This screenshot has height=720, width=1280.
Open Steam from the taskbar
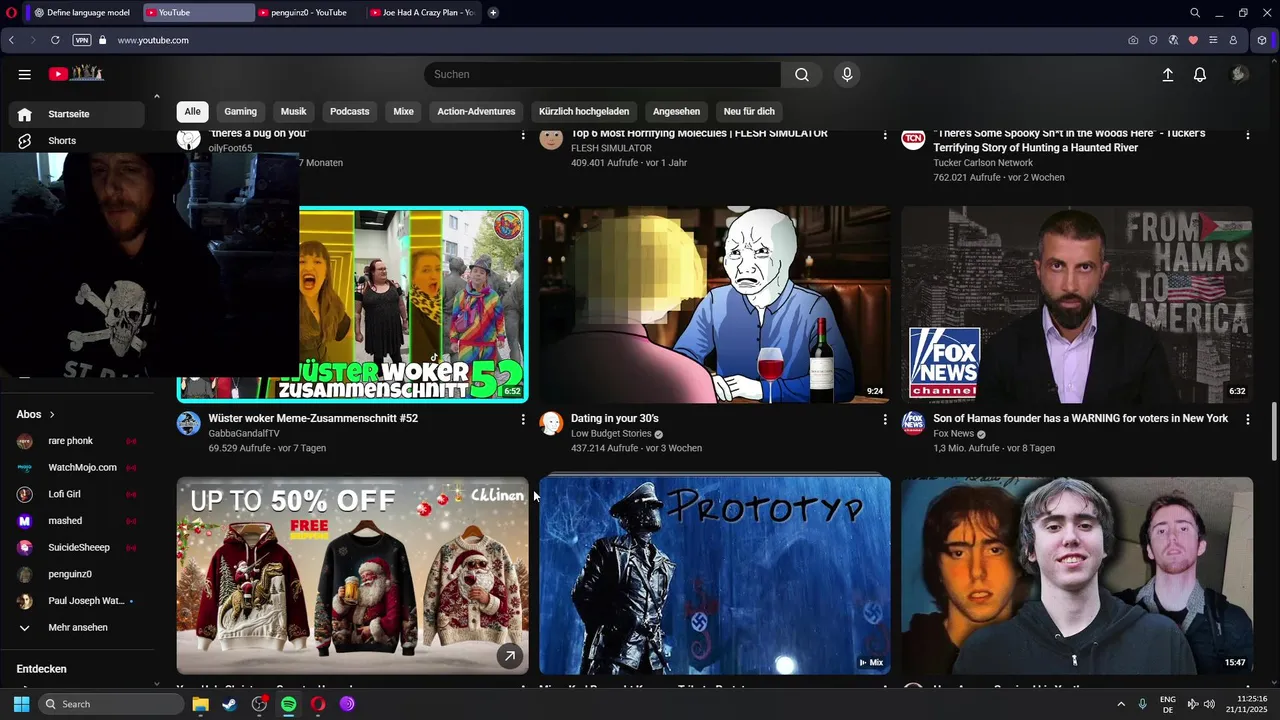click(x=229, y=704)
